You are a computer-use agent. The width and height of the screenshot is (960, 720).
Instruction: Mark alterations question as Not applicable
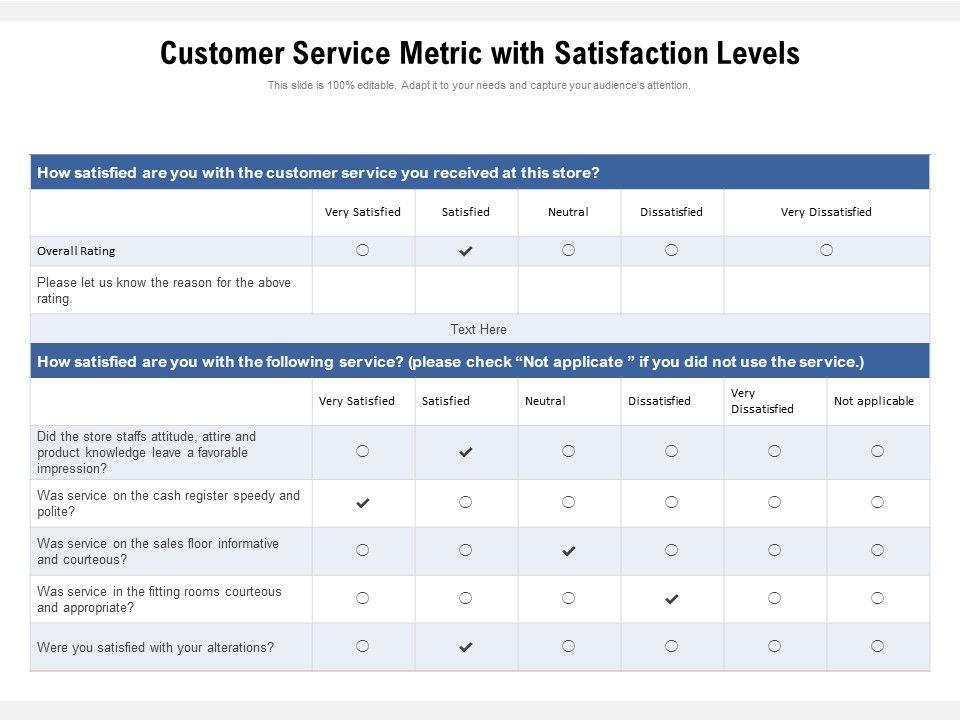pos(877,646)
